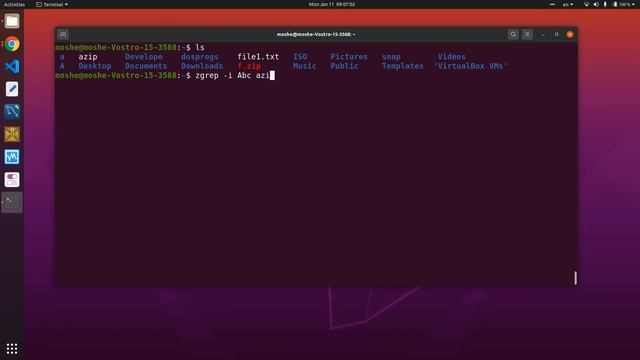
Task: Click the terminal window title text
Action: click(x=316, y=35)
